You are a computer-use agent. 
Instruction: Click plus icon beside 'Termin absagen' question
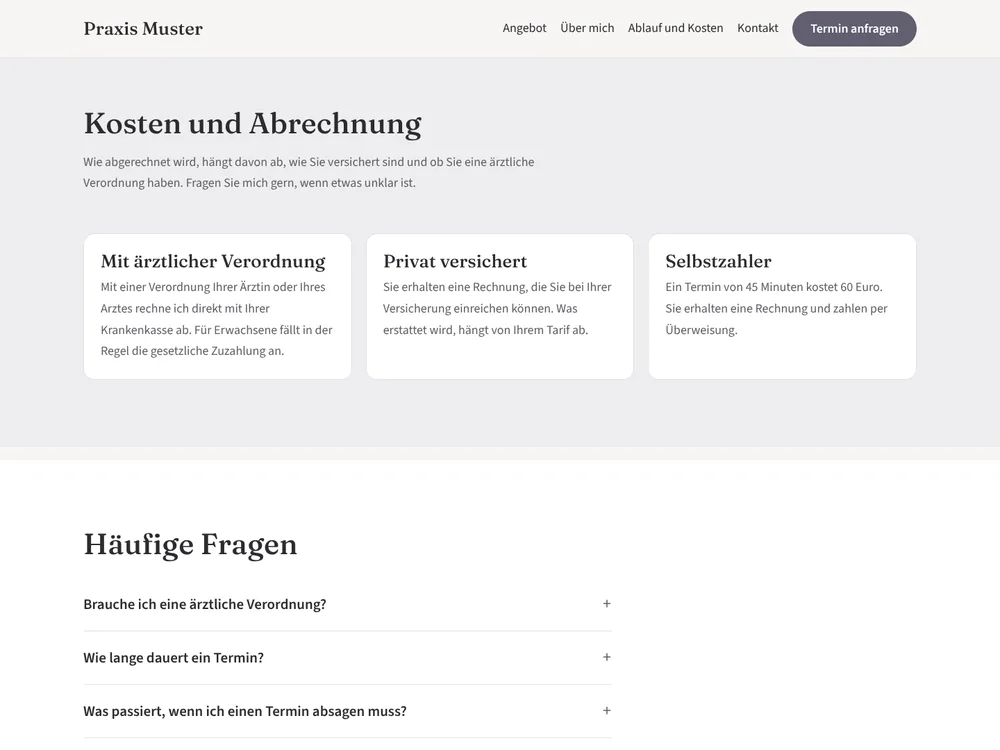click(607, 710)
